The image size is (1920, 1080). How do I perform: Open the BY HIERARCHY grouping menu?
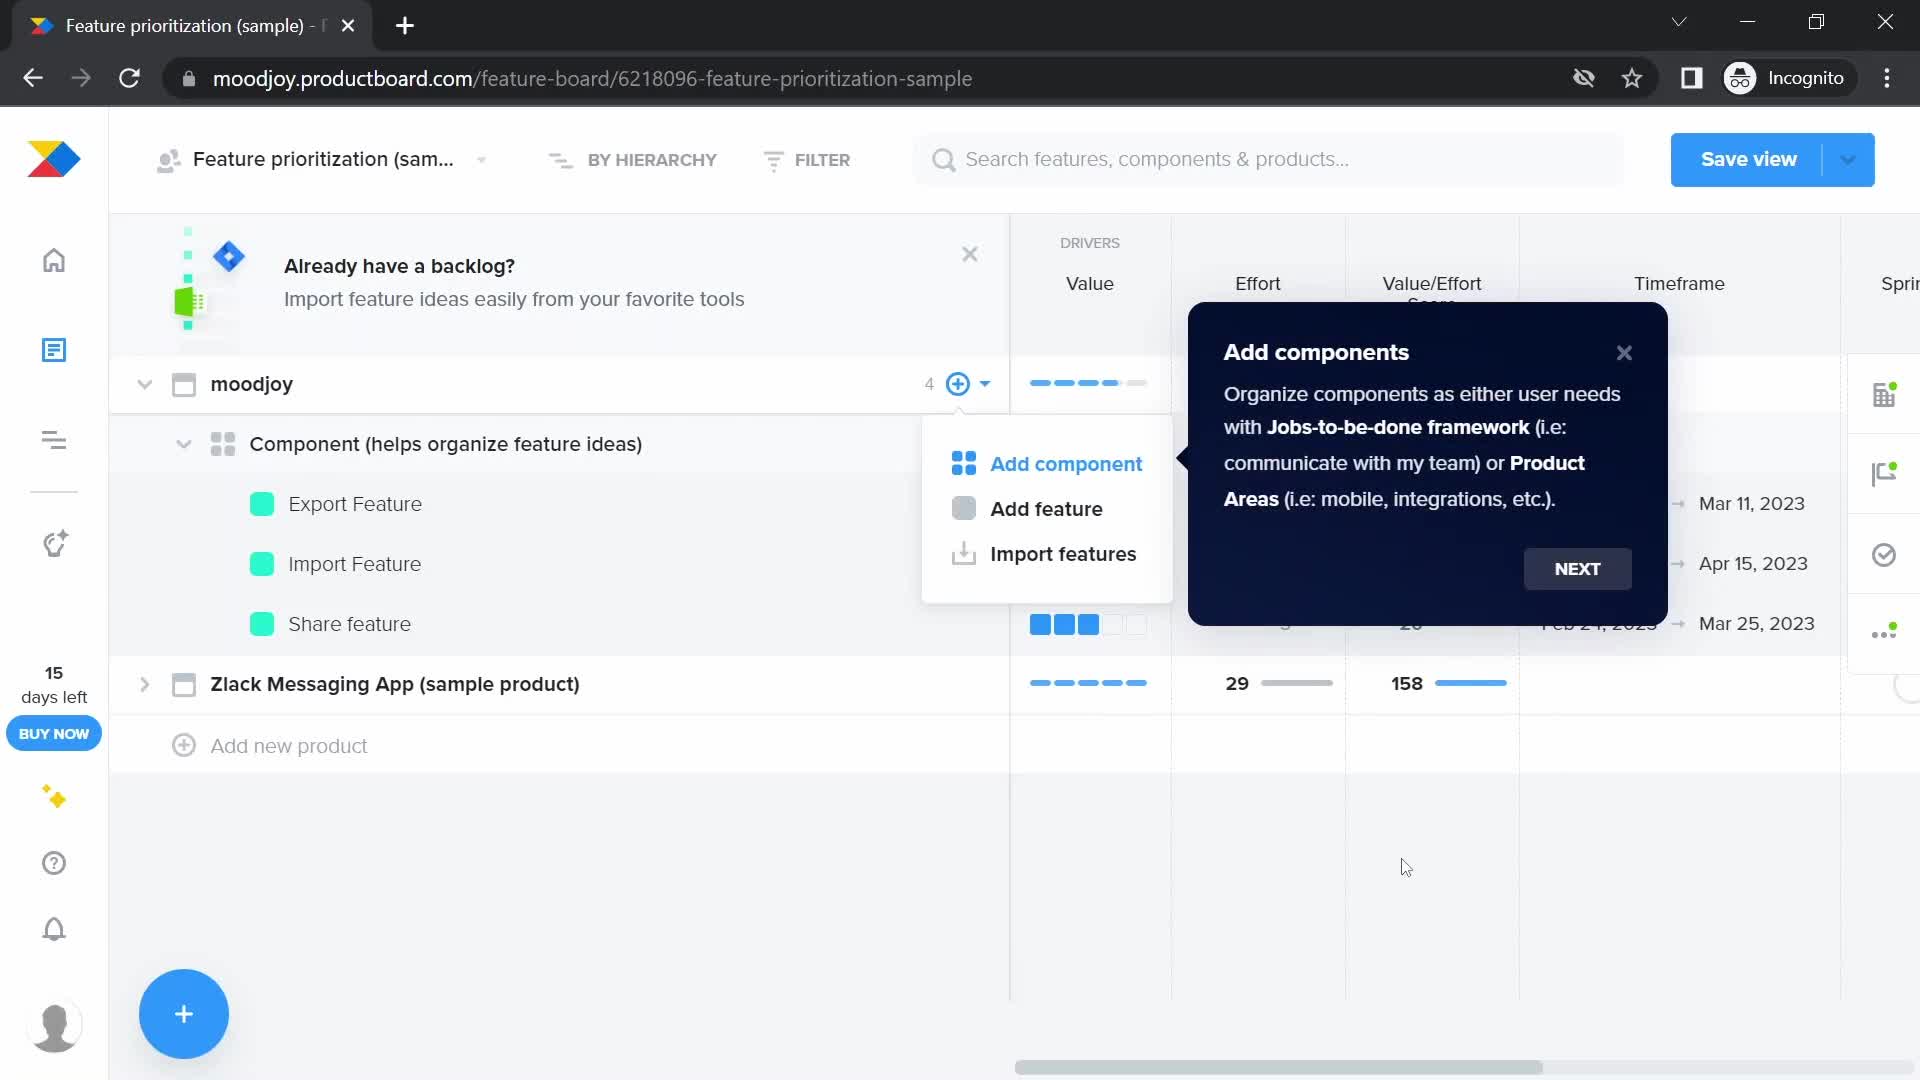point(633,160)
